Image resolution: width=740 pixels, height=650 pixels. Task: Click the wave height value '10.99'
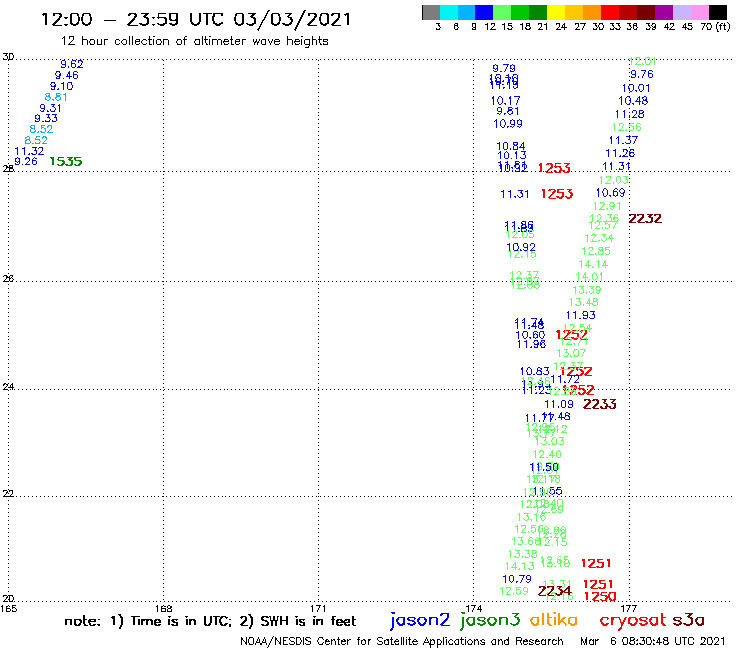pyautogui.click(x=508, y=124)
